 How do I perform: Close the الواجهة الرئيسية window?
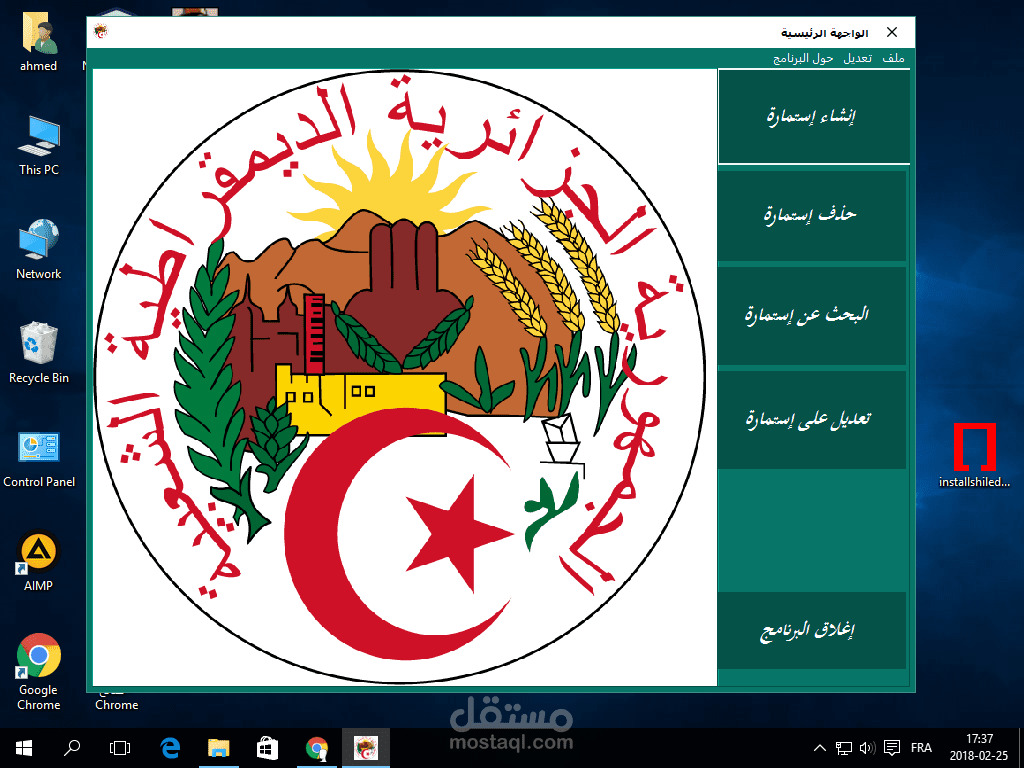pyautogui.click(x=892, y=32)
